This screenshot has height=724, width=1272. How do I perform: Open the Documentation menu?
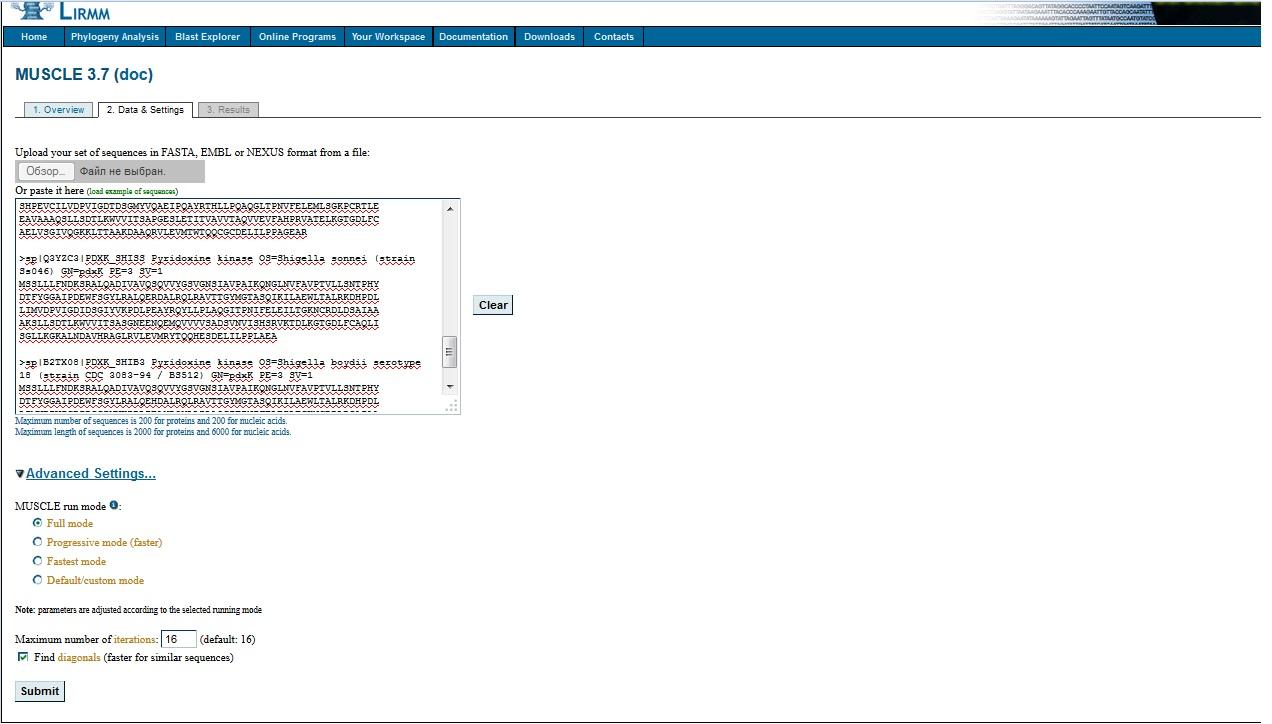pyautogui.click(x=473, y=37)
